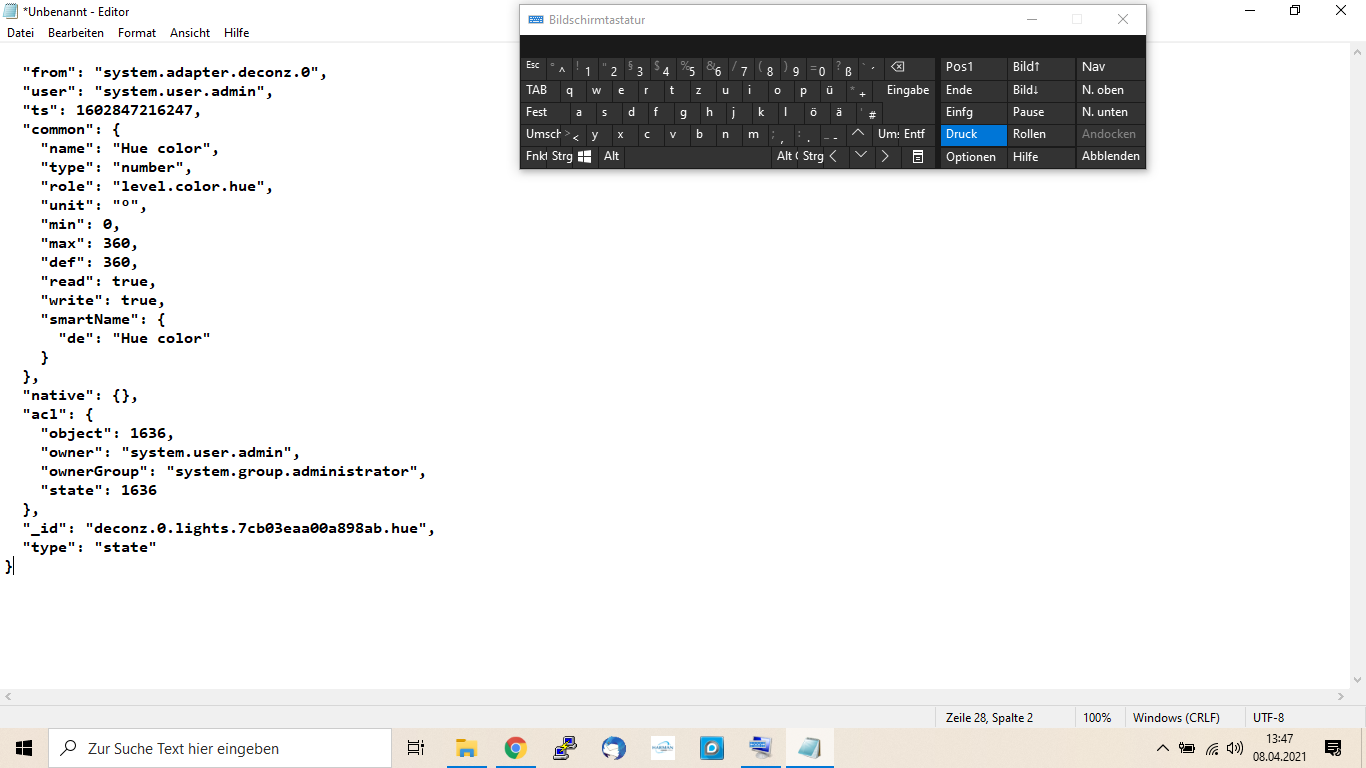
Task: Click the text "system.group.administrator" in Editor
Action: pos(292,471)
